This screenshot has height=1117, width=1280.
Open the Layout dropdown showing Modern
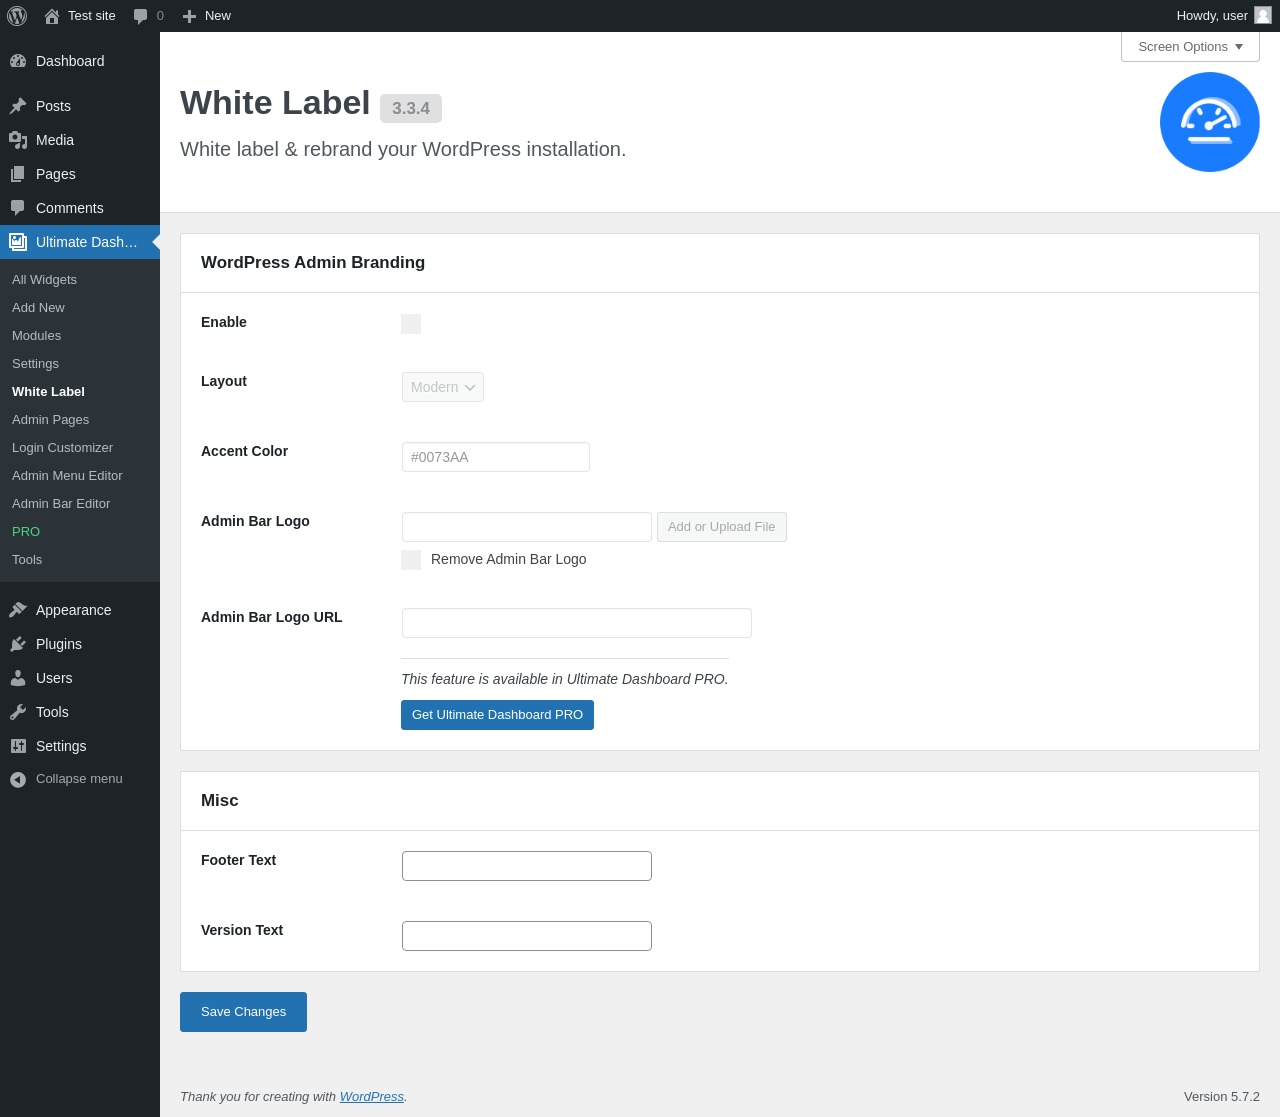pyautogui.click(x=443, y=387)
